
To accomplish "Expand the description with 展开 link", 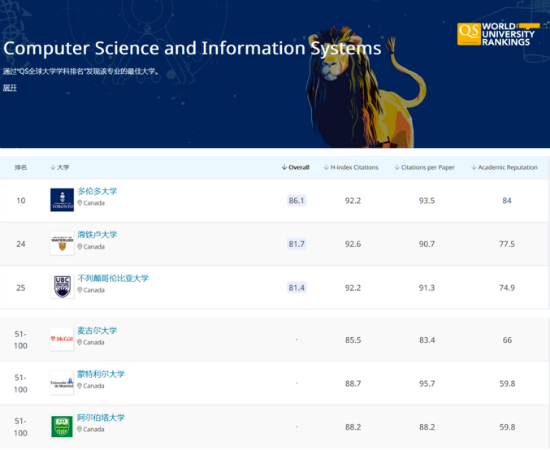I will [10, 88].
